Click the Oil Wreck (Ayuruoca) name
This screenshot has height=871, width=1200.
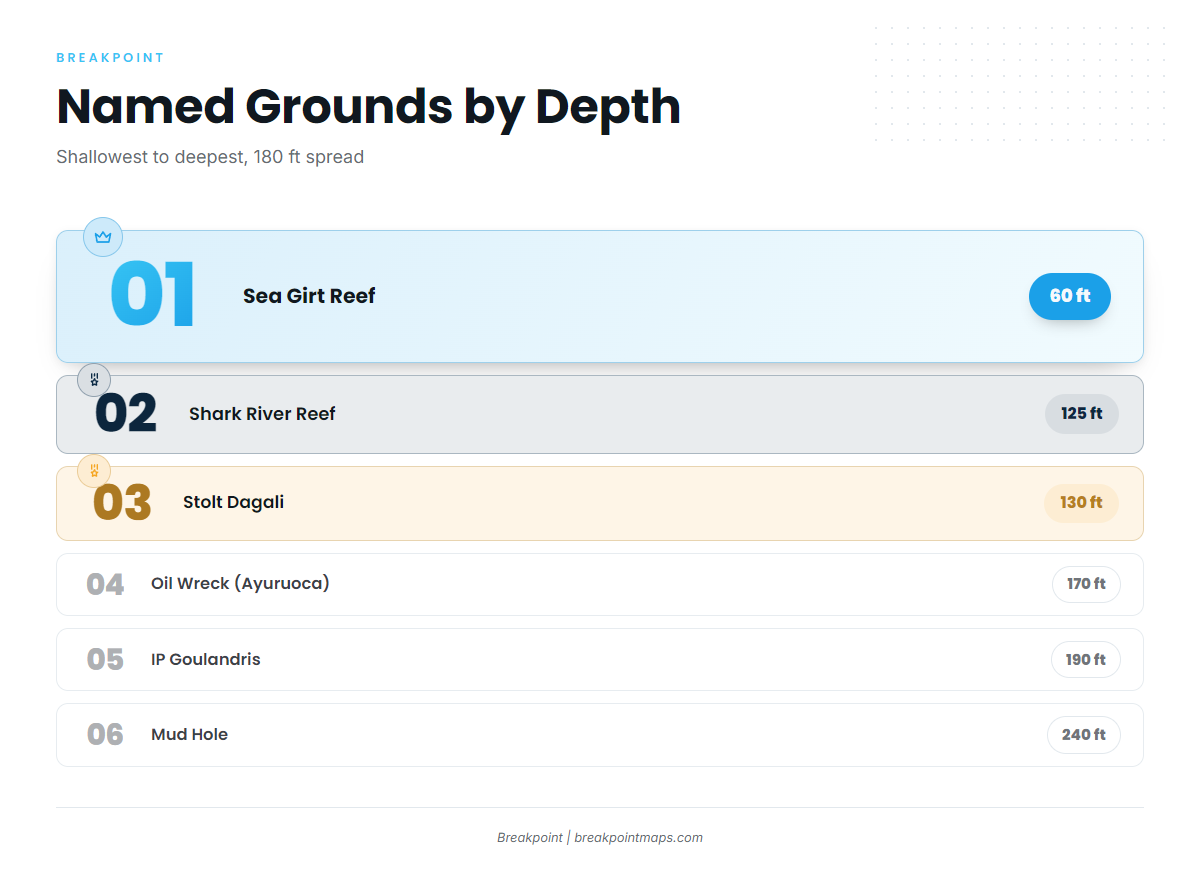pos(240,583)
